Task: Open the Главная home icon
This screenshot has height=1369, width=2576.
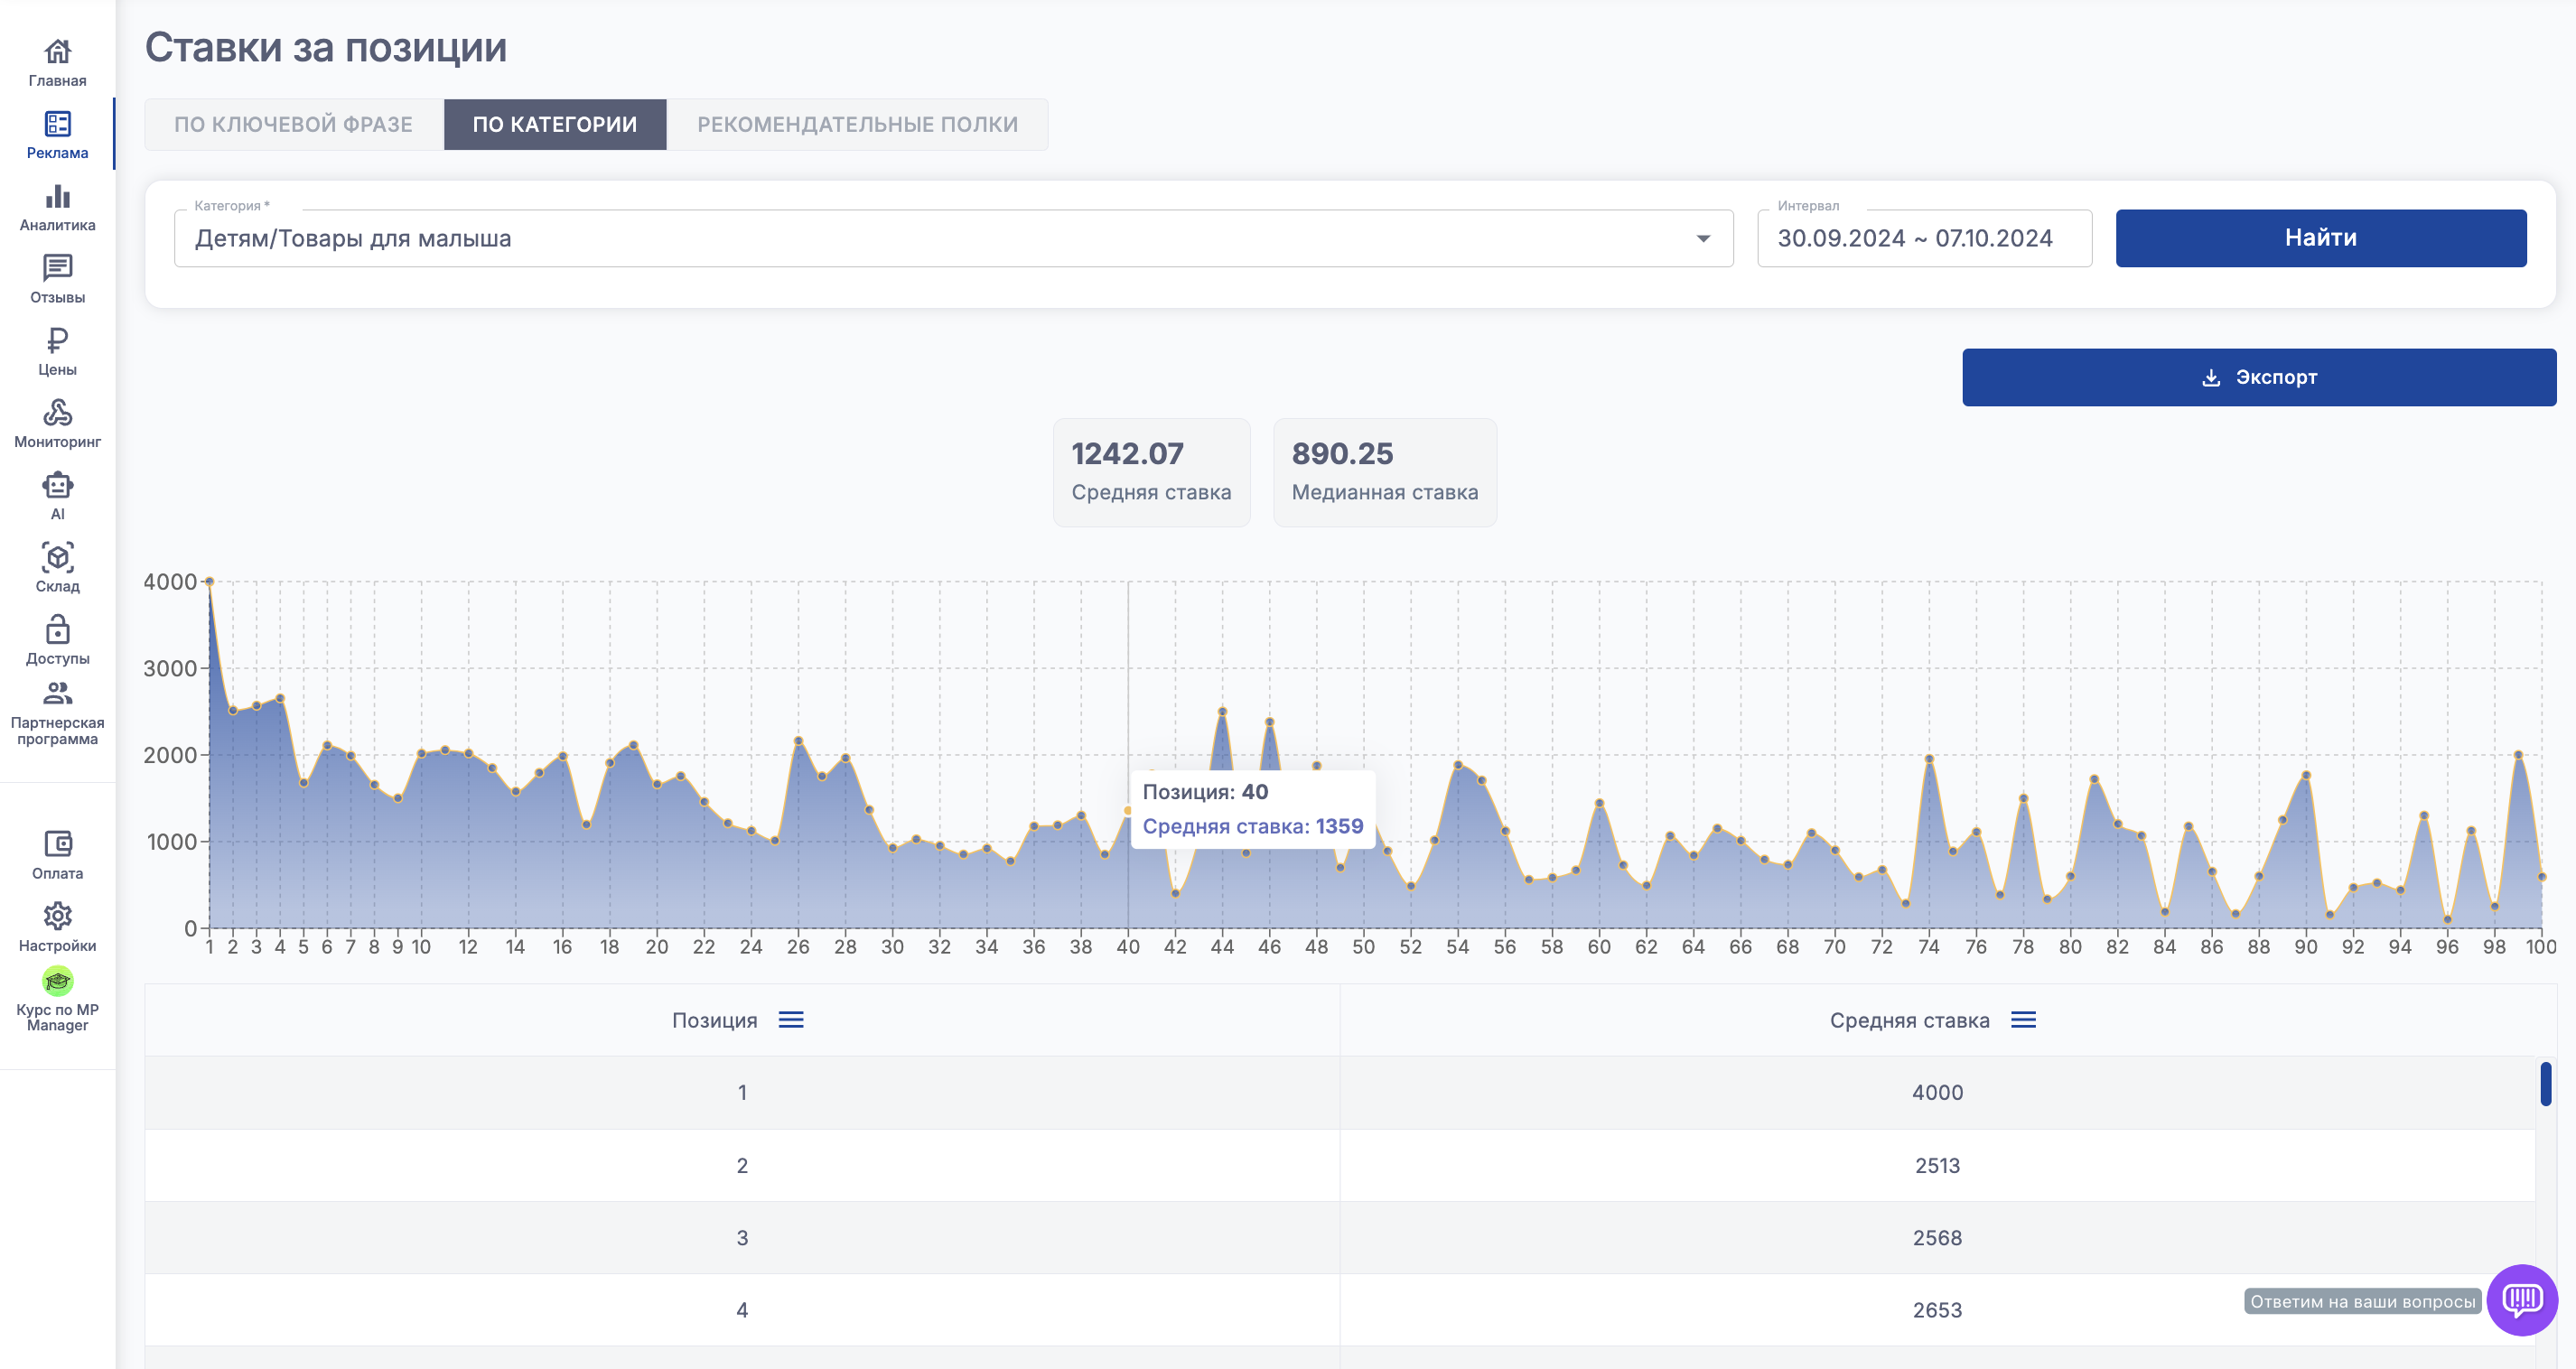Action: click(57, 51)
